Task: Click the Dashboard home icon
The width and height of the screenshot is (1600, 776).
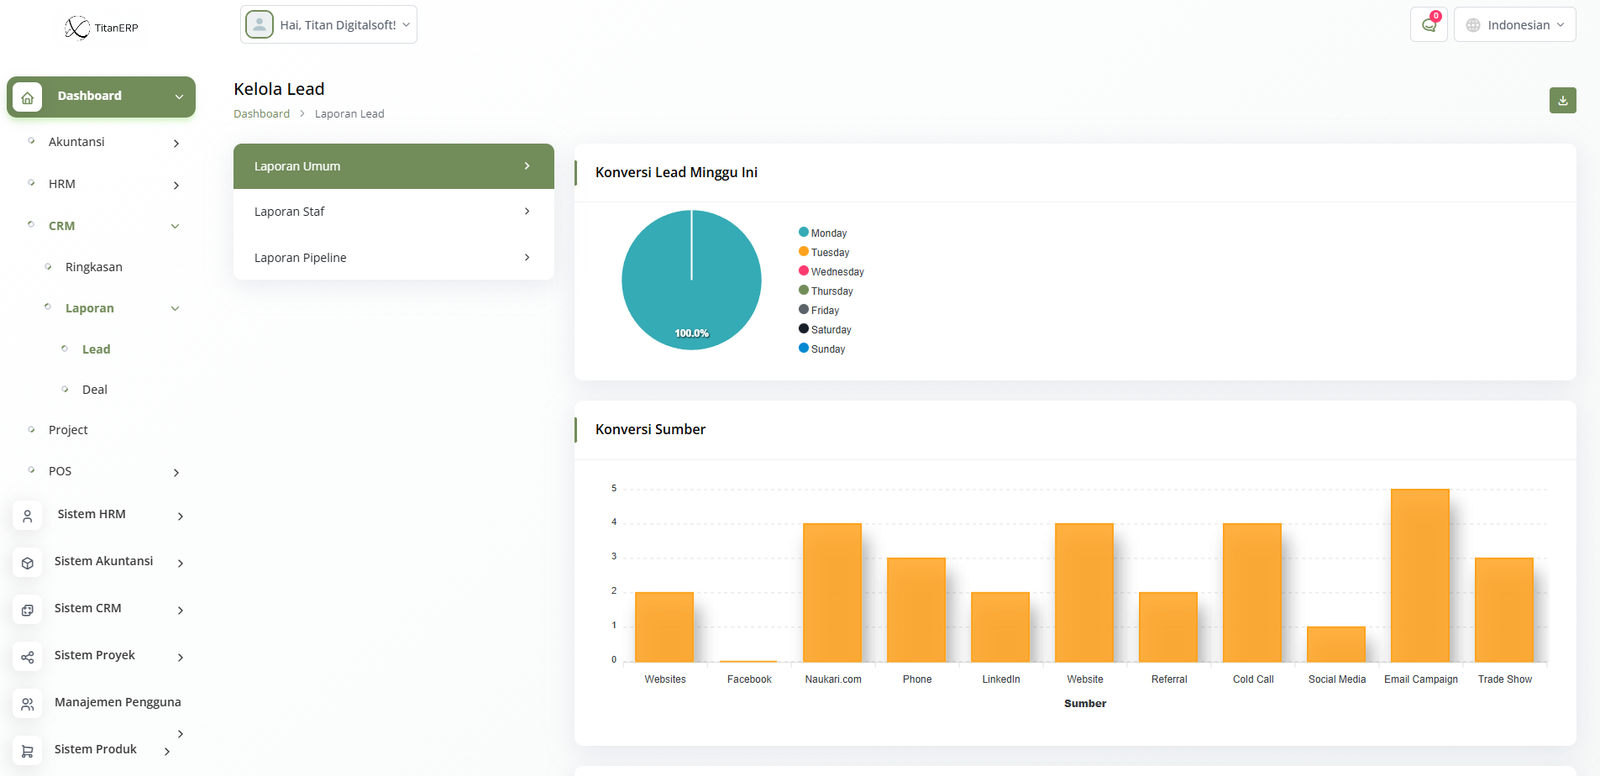Action: click(x=28, y=97)
